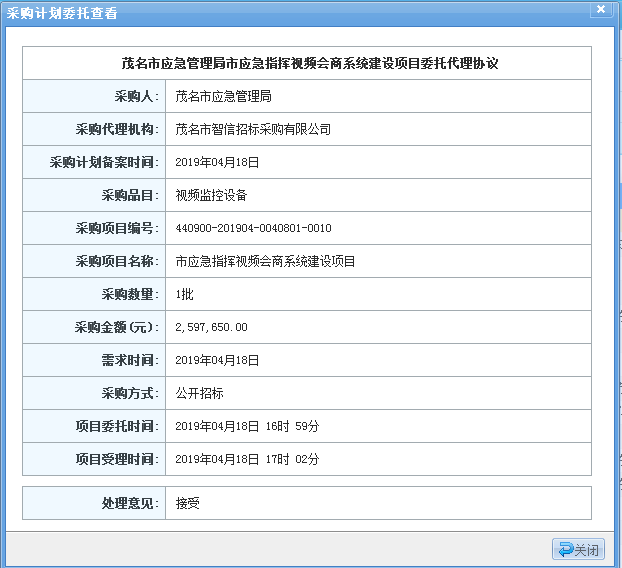Click the 采购计划备案时间 date value
This screenshot has height=568, width=622.
217,162
